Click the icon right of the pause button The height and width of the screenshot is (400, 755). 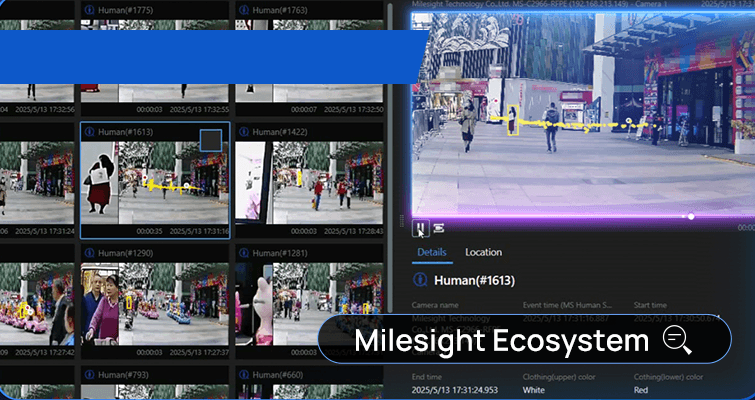point(439,228)
